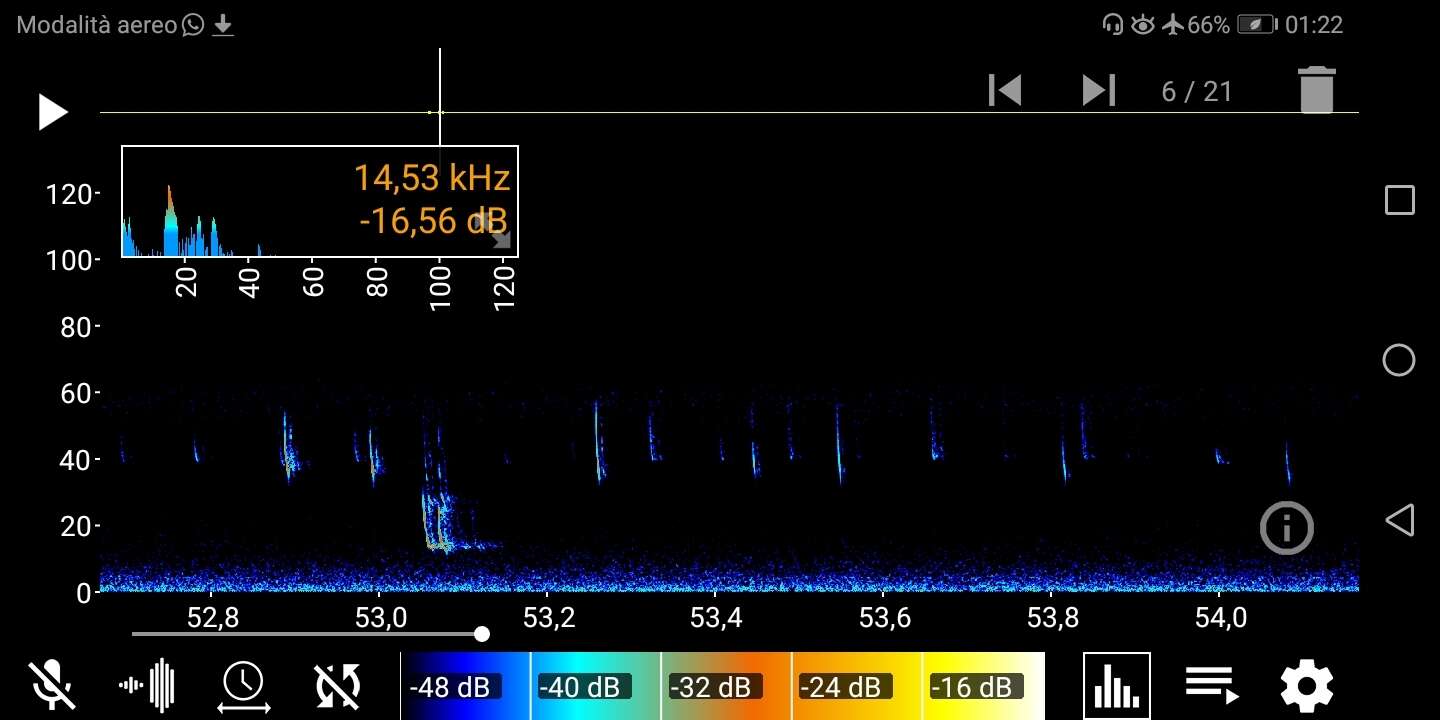Toggle the muted microphone icon
This screenshot has height=720, width=1440.
tap(52, 686)
